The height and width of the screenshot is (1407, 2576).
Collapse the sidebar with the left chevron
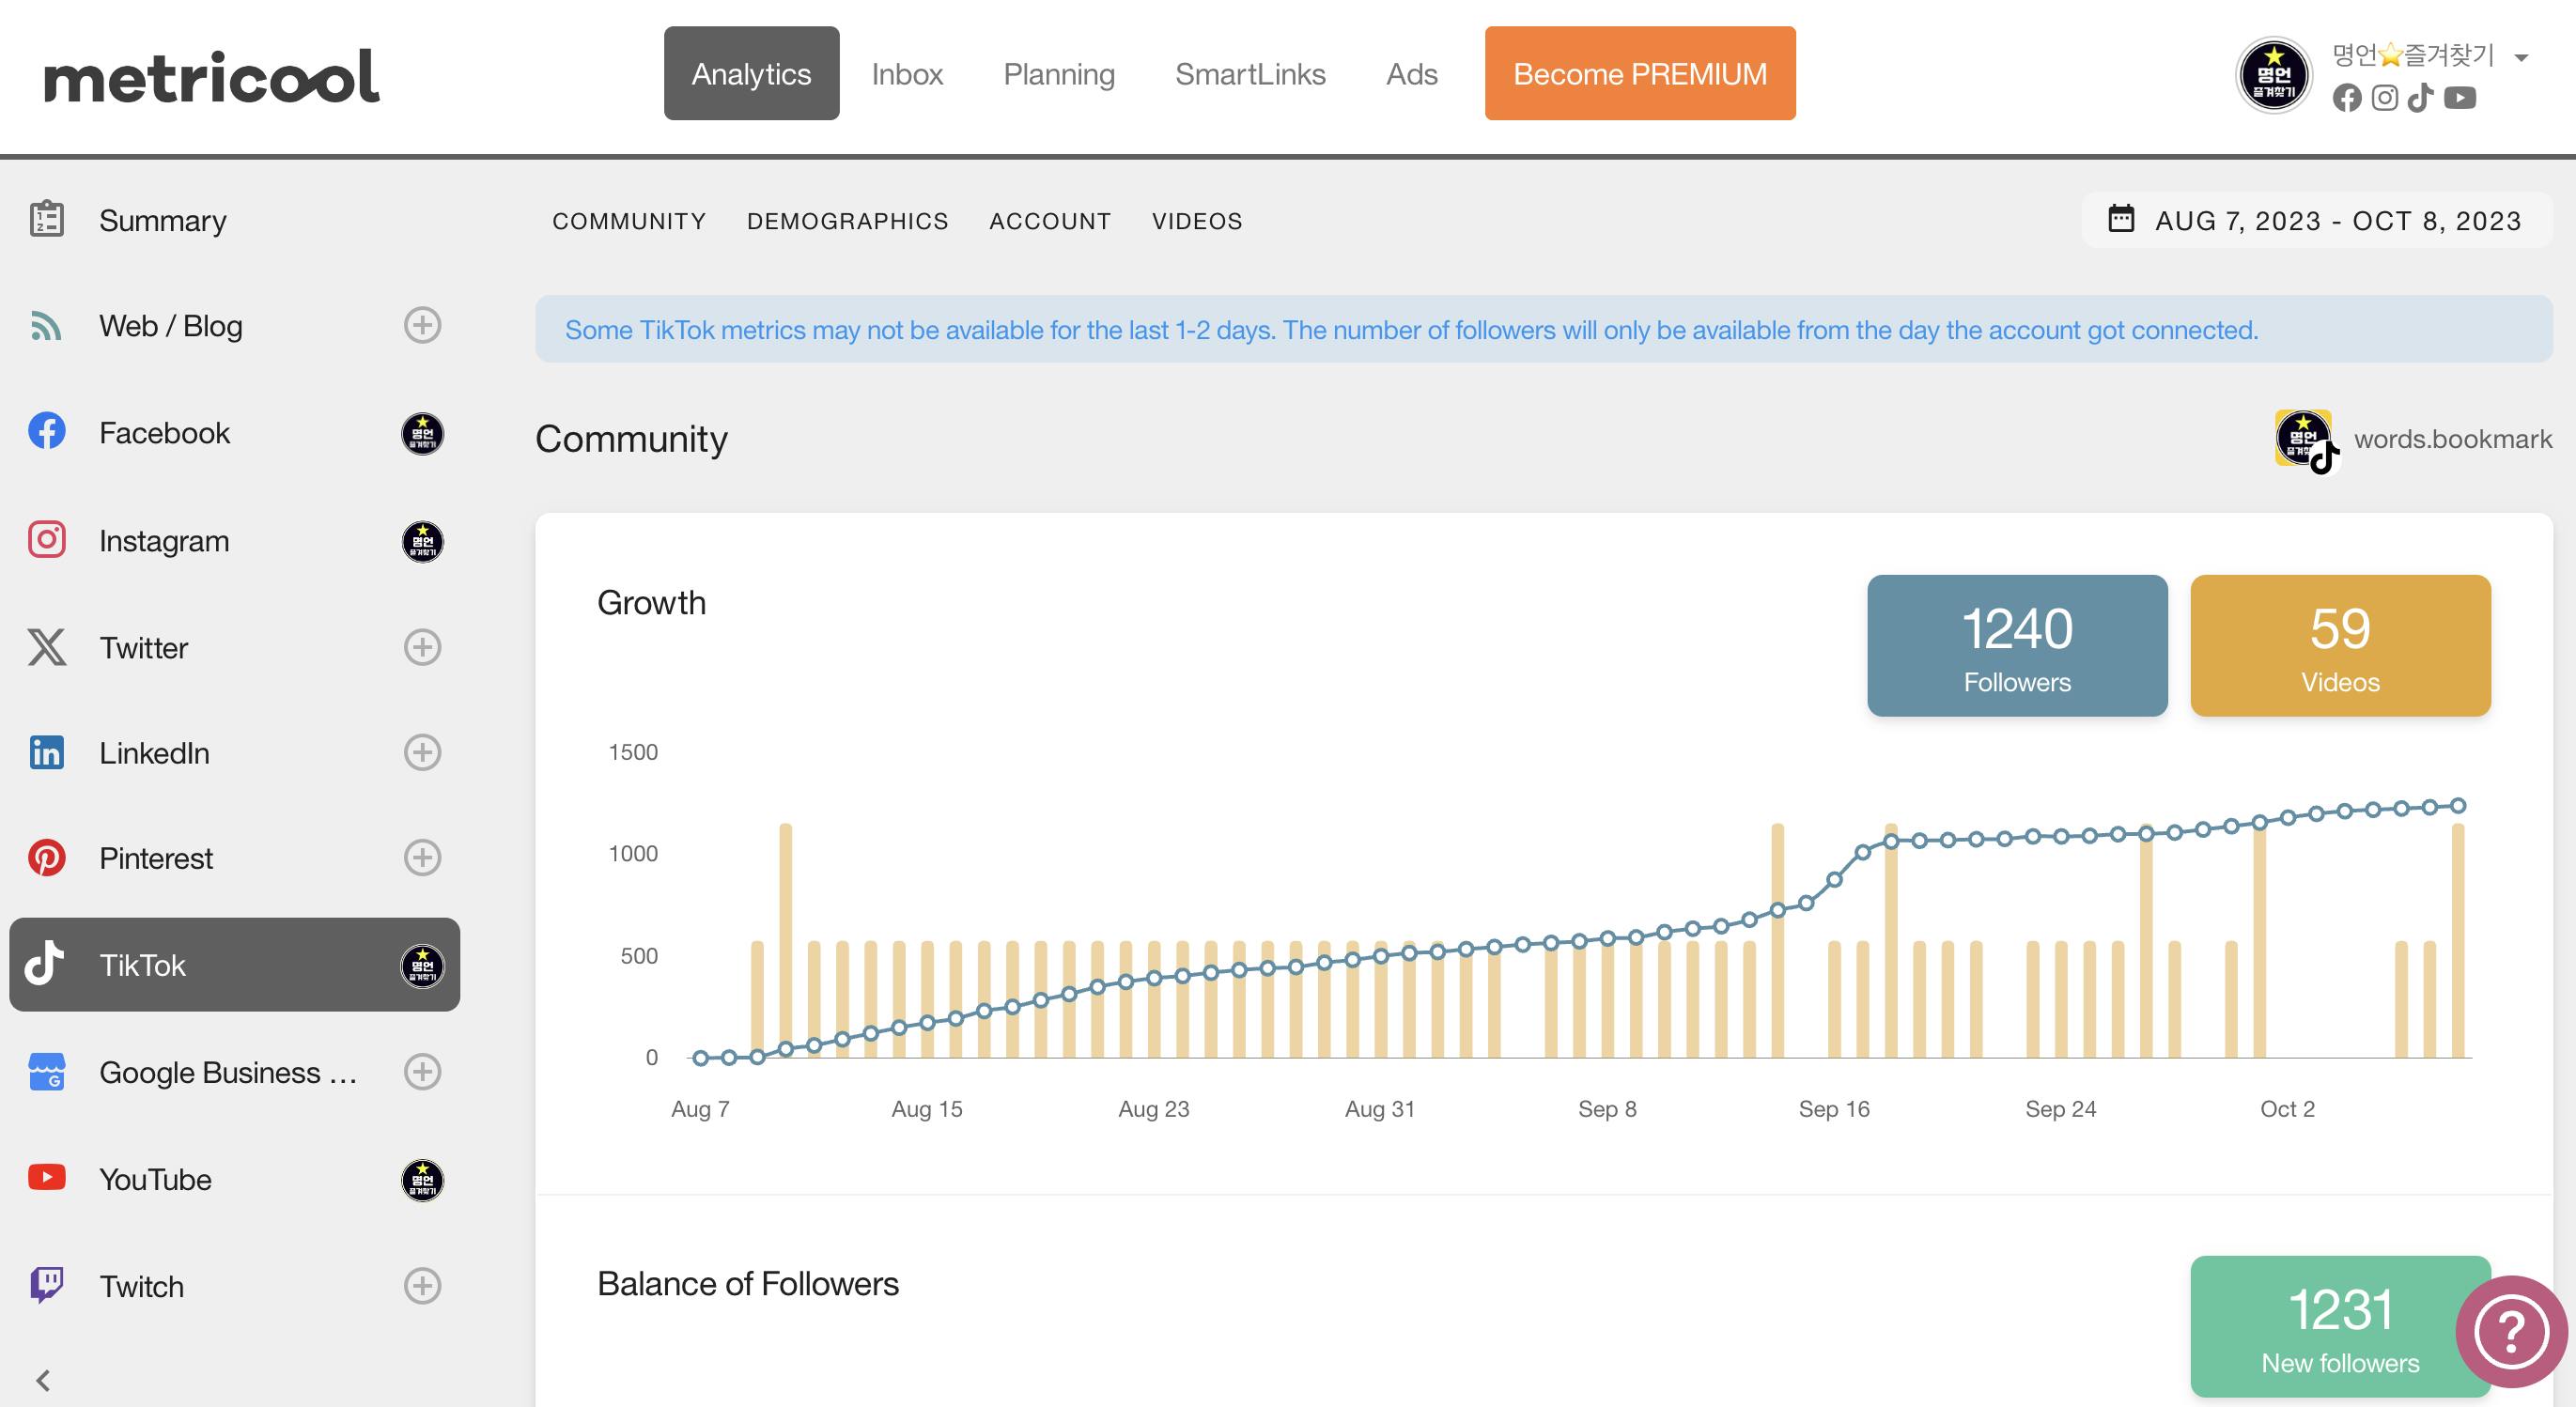click(x=43, y=1380)
